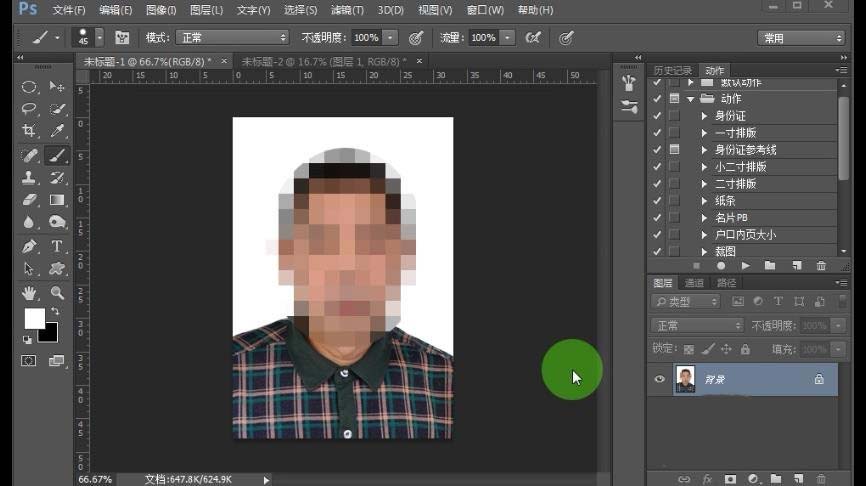
Task: Select the Crop tool
Action: [29, 131]
